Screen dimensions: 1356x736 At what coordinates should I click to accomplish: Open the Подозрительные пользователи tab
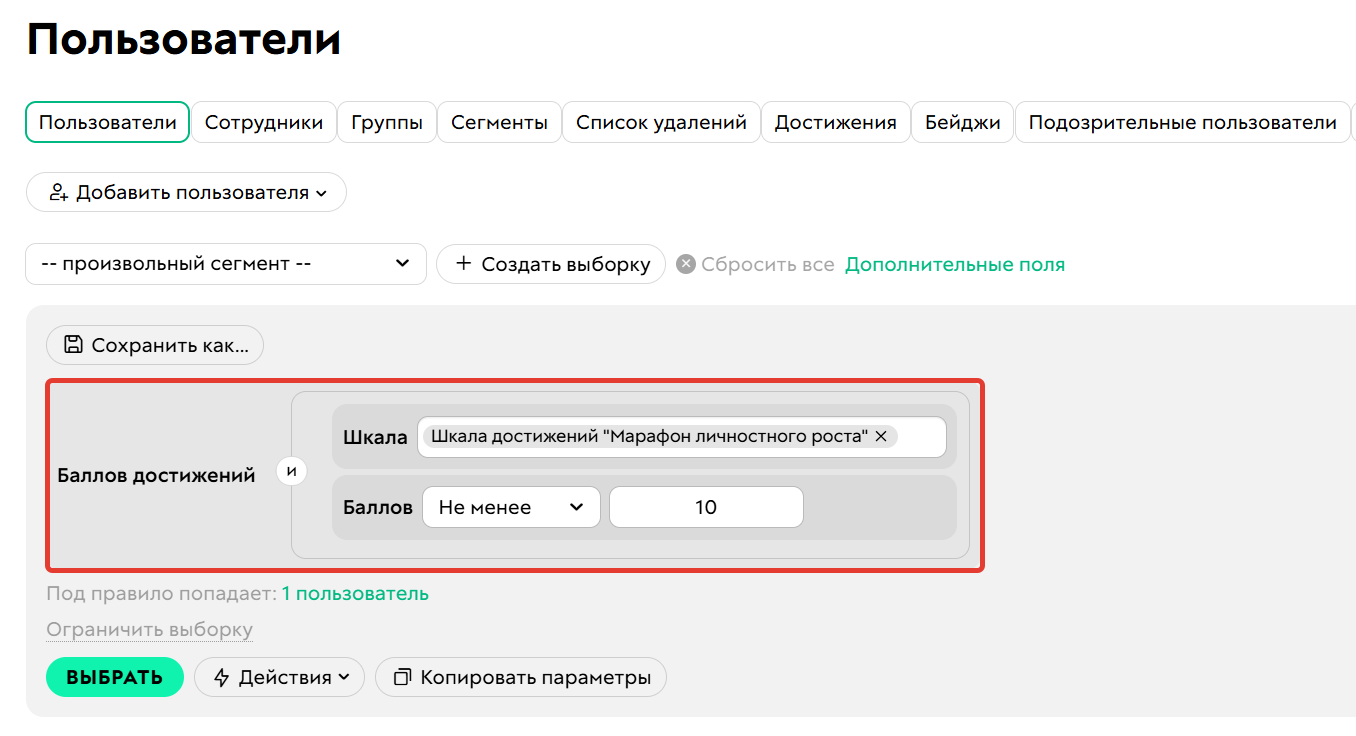(1182, 123)
